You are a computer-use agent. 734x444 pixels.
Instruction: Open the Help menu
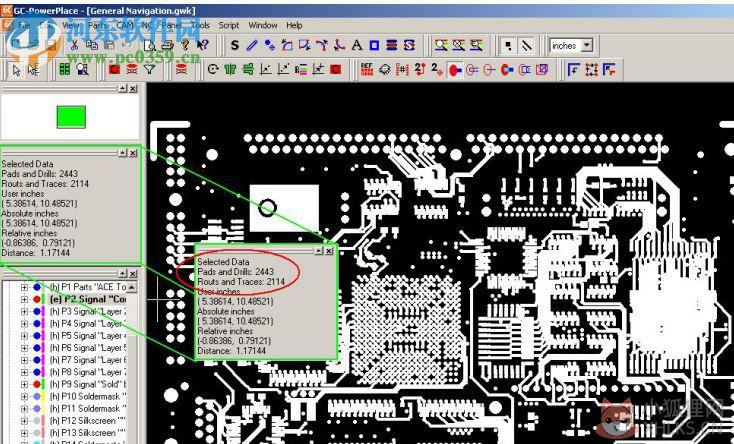tap(294, 25)
